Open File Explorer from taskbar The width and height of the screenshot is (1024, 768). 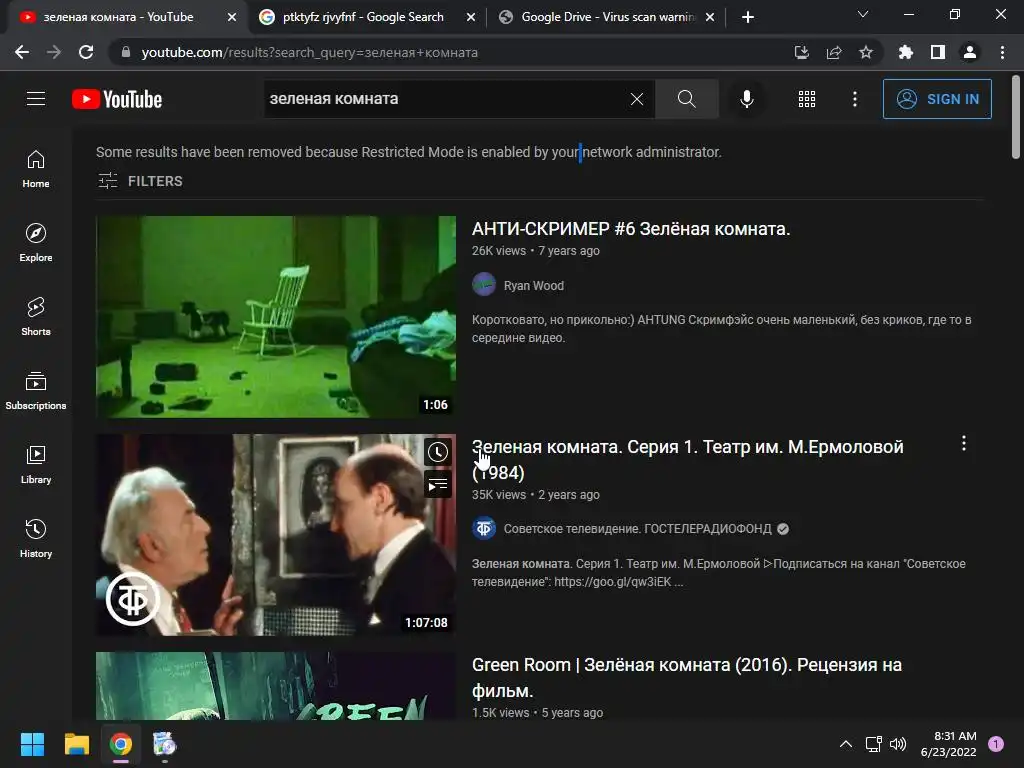76,744
